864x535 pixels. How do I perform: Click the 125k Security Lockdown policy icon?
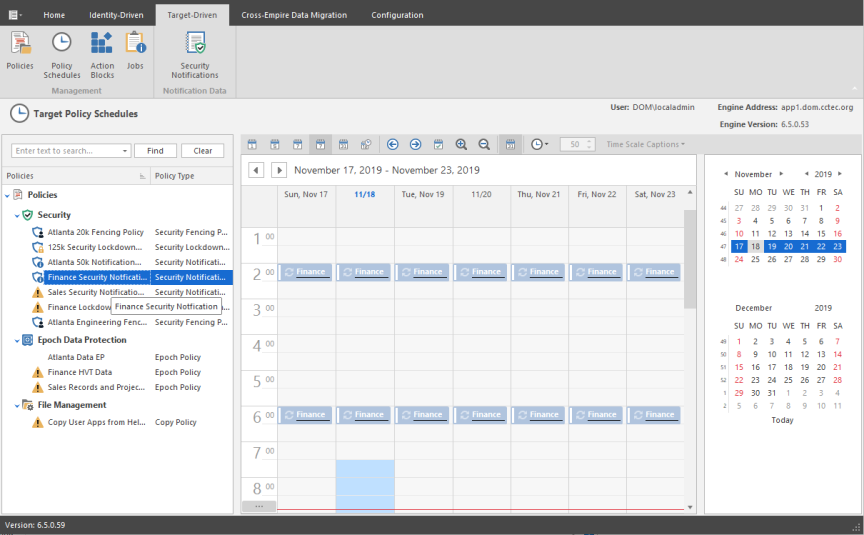[x=37, y=247]
